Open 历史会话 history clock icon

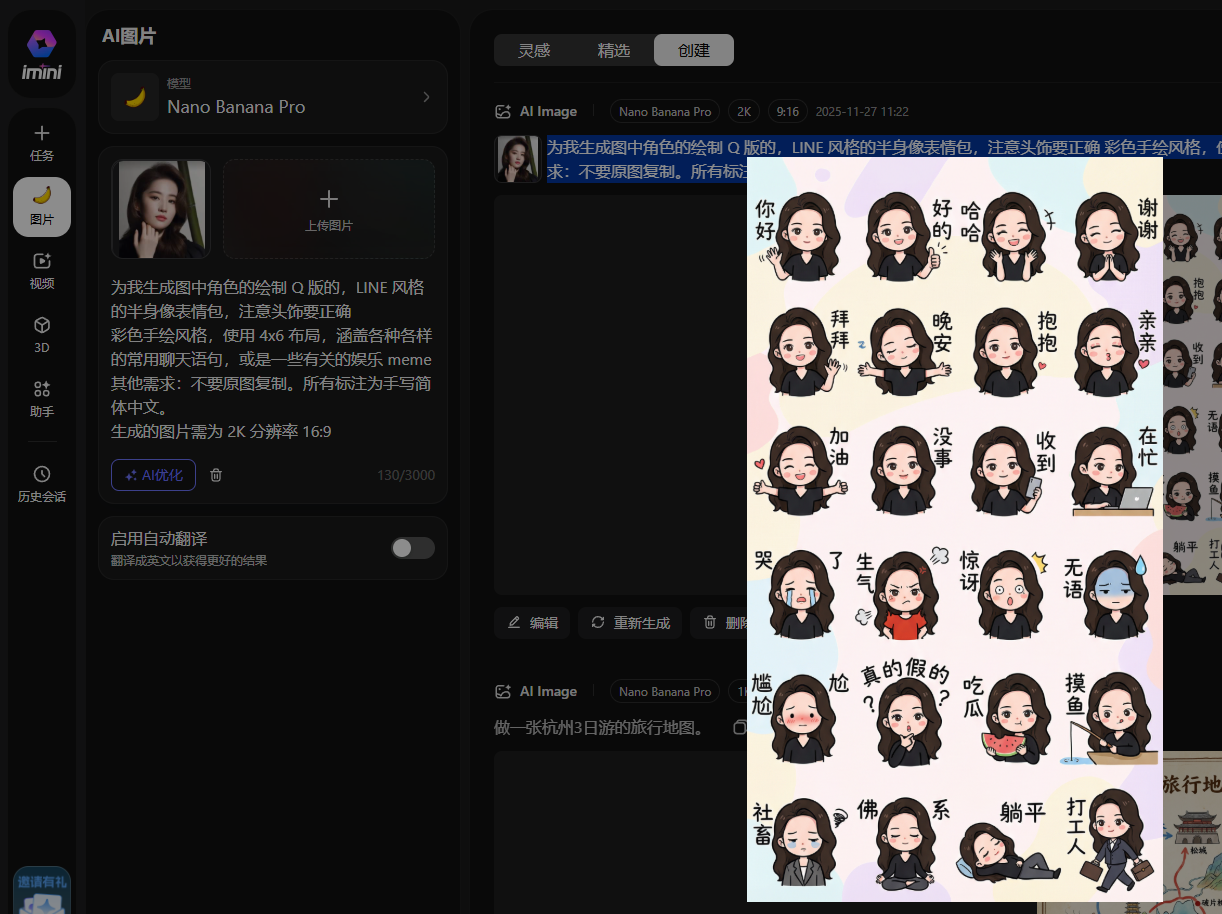coord(42,483)
